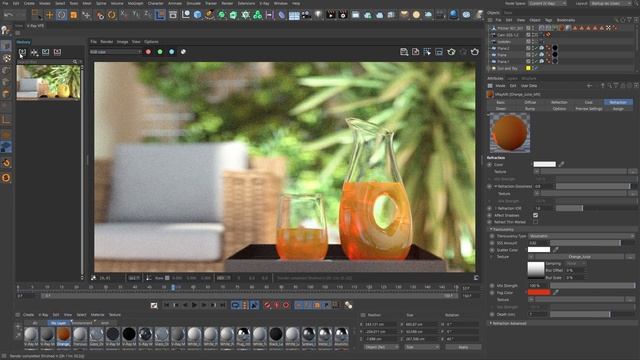Image resolution: width=640 pixels, height=360 pixels.
Task: Add a Cube primitive object
Action: click(x=198, y=15)
